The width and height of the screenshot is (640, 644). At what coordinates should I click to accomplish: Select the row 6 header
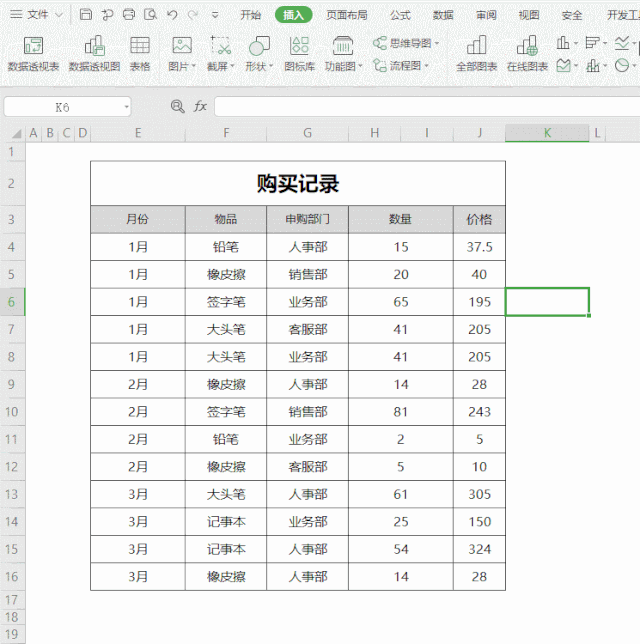click(x=12, y=302)
